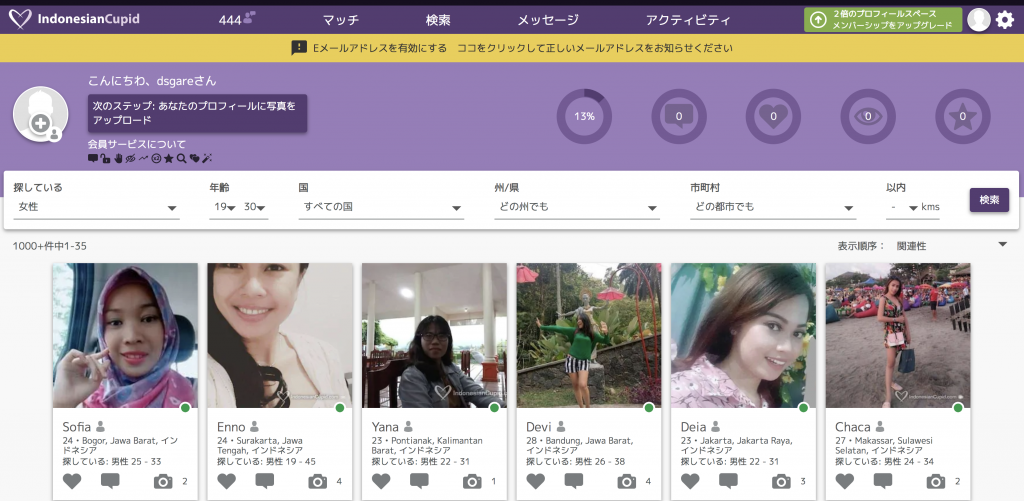Open the camera photos icon on Yana's card
This screenshot has width=1024, height=501.
(x=472, y=481)
